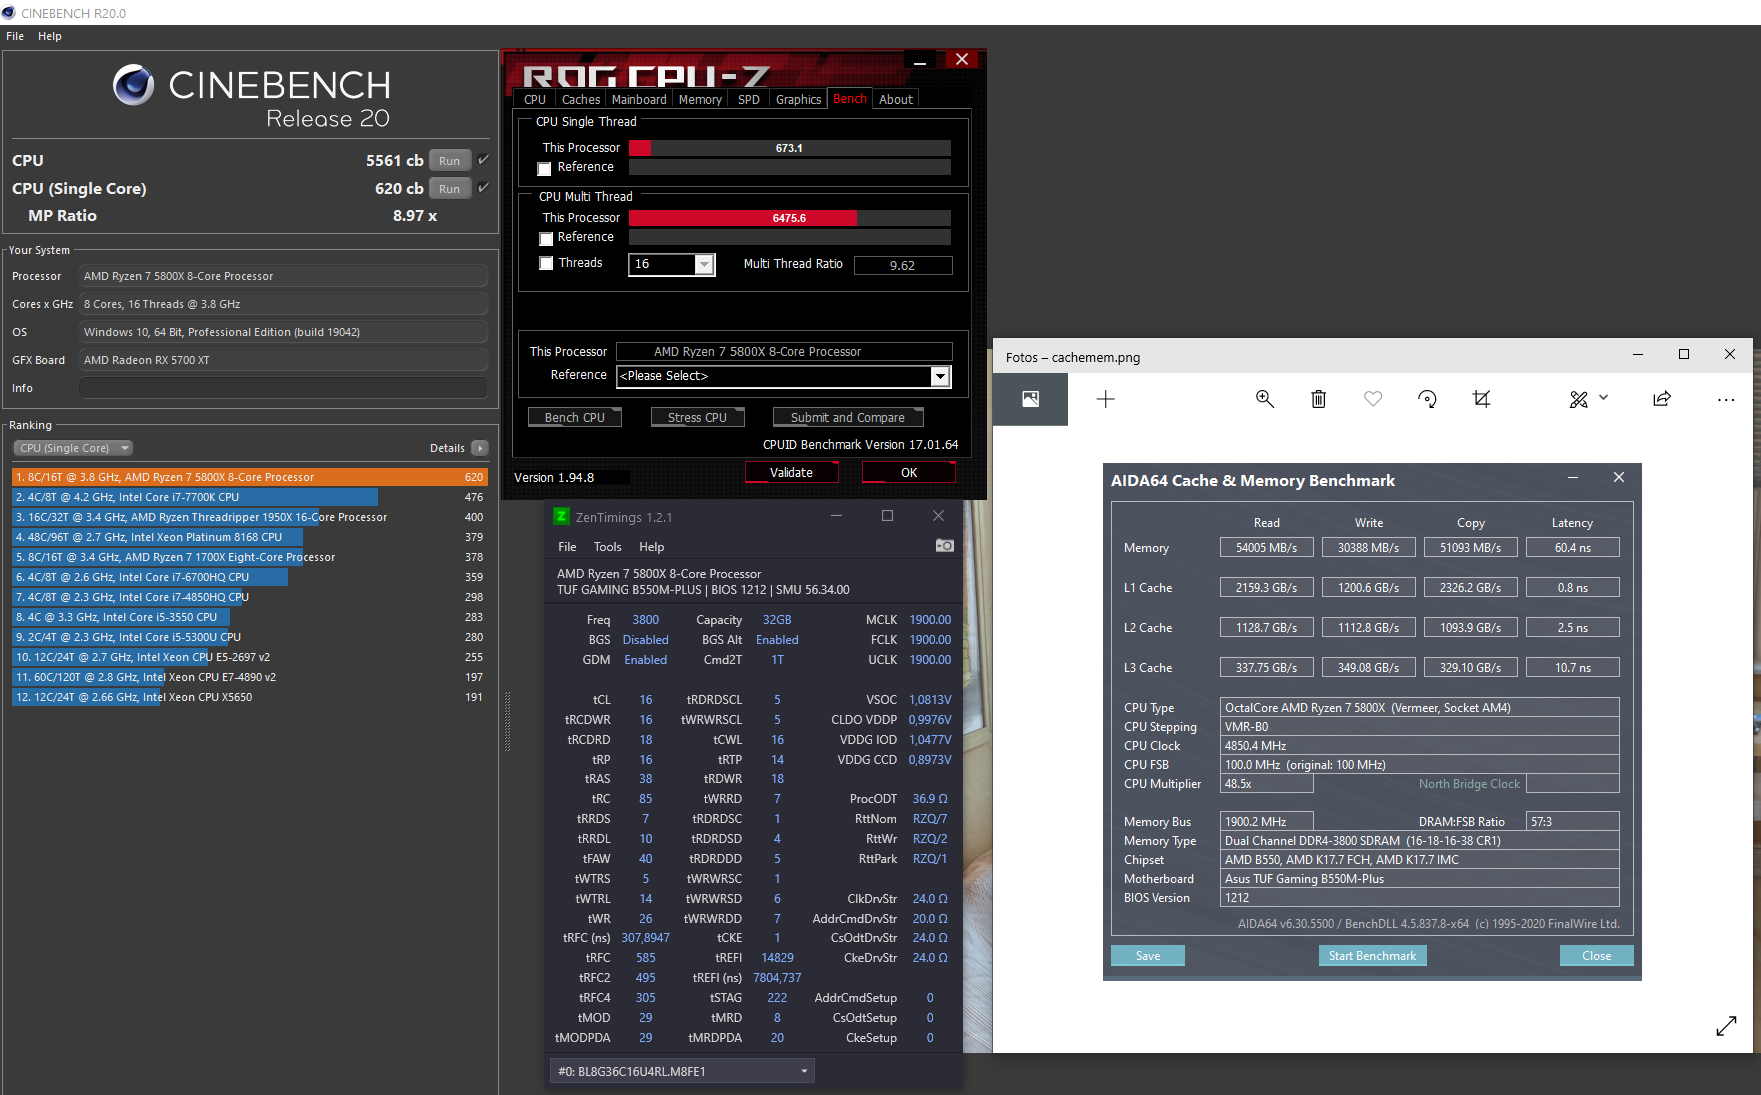Click the add to collection plus icon
This screenshot has height=1095, width=1761.
[1105, 399]
